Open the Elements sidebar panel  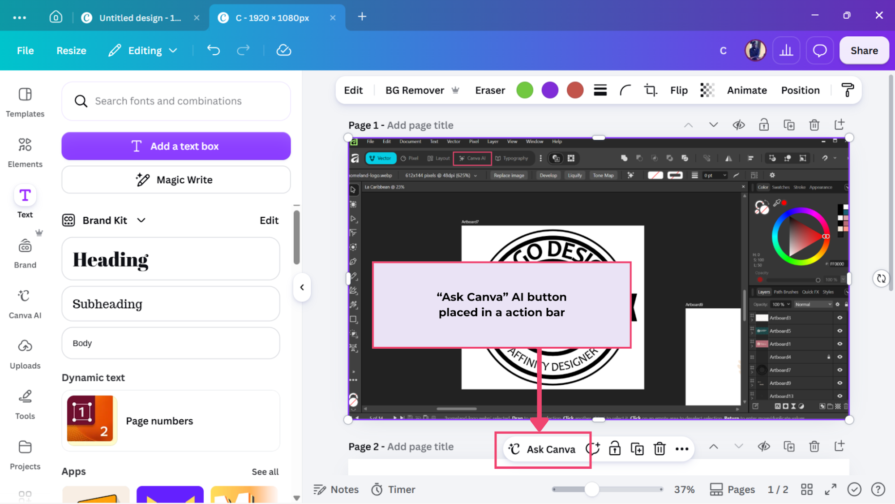pos(25,152)
